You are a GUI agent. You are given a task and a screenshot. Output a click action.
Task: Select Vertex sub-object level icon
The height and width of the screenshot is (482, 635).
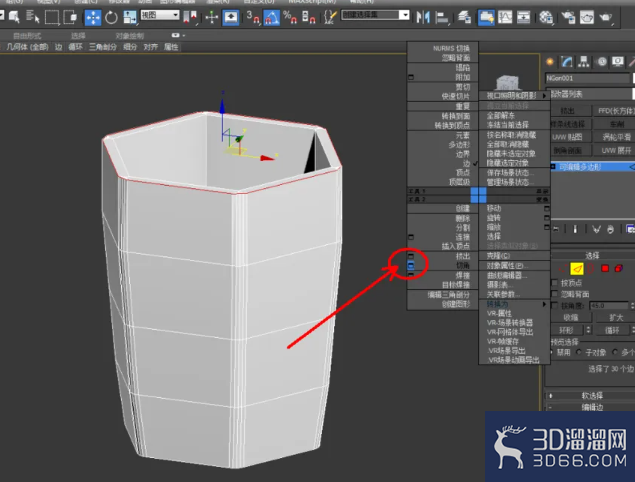click(x=563, y=268)
